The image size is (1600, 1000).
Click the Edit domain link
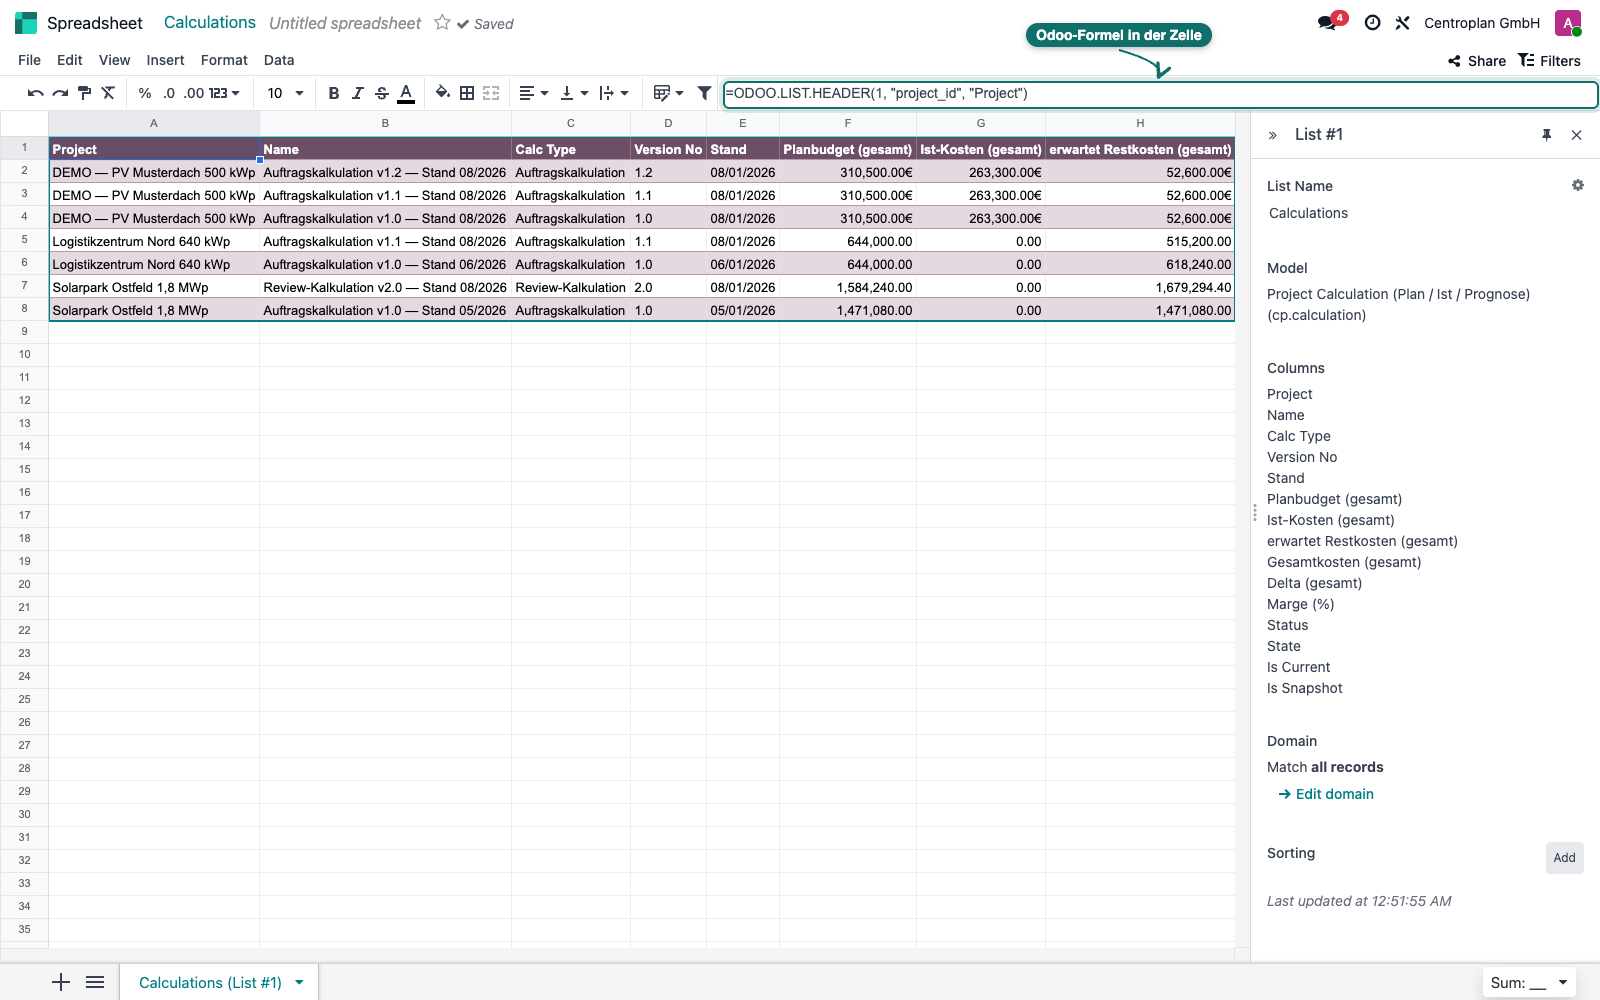point(1326,794)
